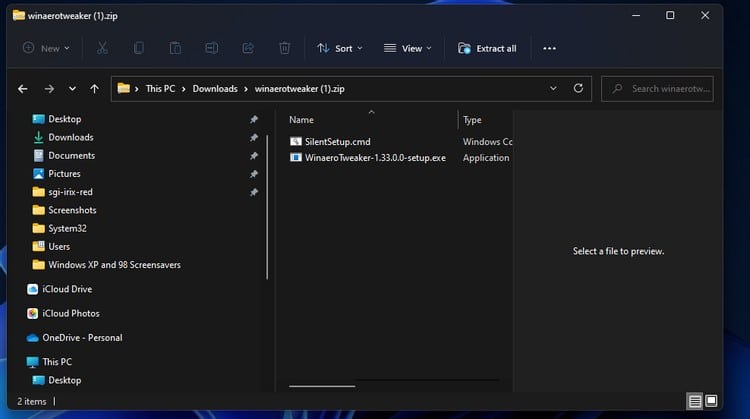Image resolution: width=750 pixels, height=419 pixels.
Task: Click the horizontal scrollbar in file list
Action: pyautogui.click(x=322, y=386)
